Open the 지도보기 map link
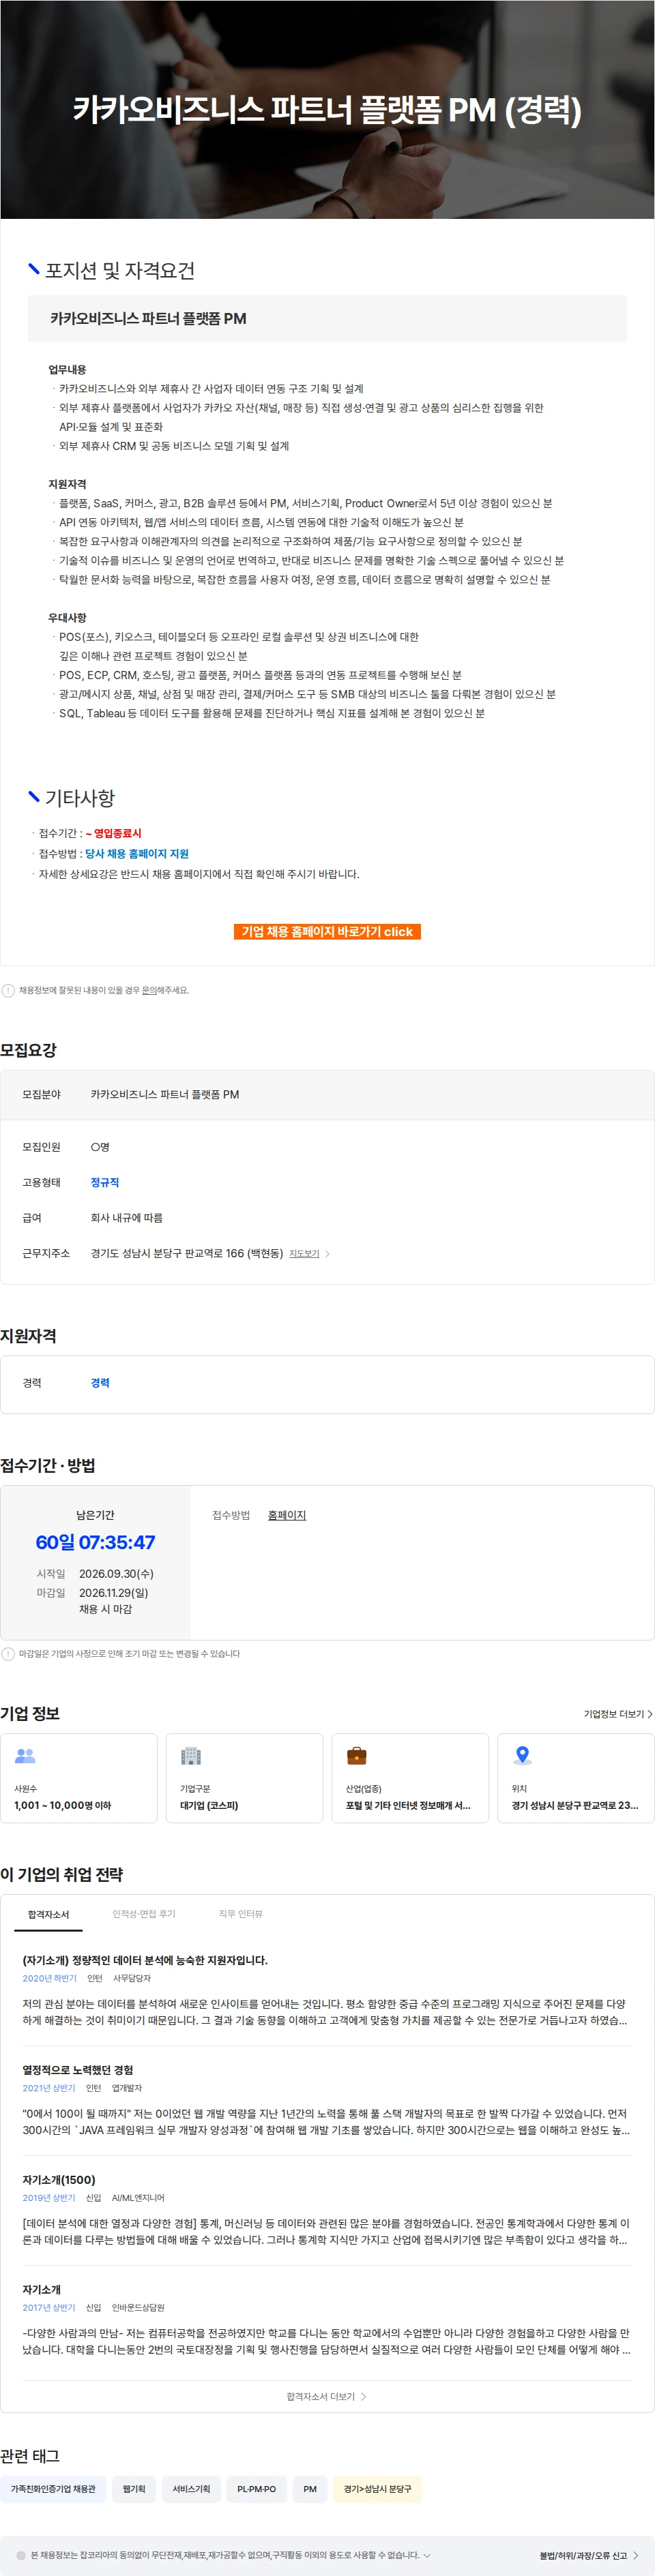The image size is (655, 2576). pyautogui.click(x=304, y=1253)
